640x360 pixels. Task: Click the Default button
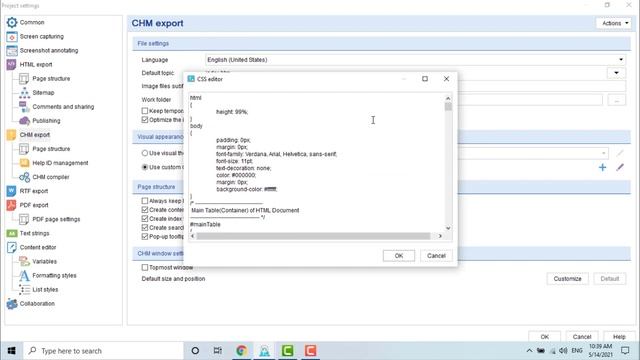[x=610, y=279]
